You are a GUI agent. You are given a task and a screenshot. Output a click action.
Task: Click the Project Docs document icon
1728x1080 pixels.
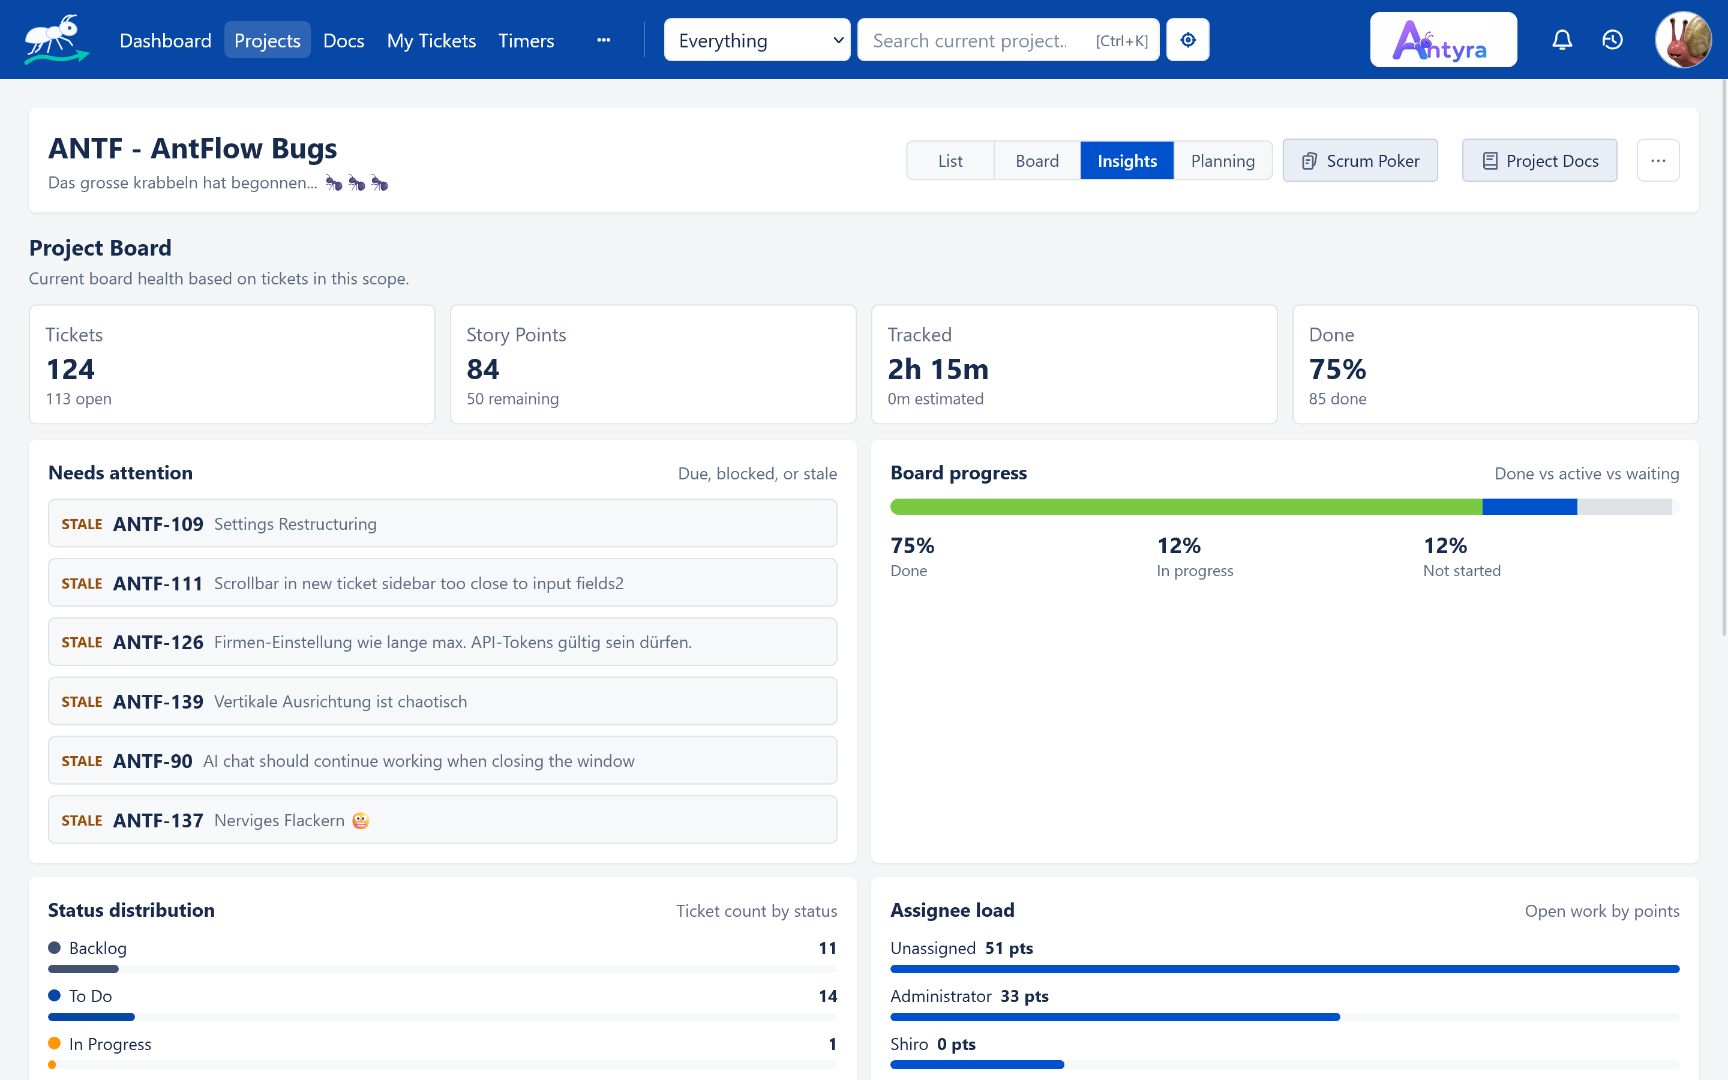1490,161
